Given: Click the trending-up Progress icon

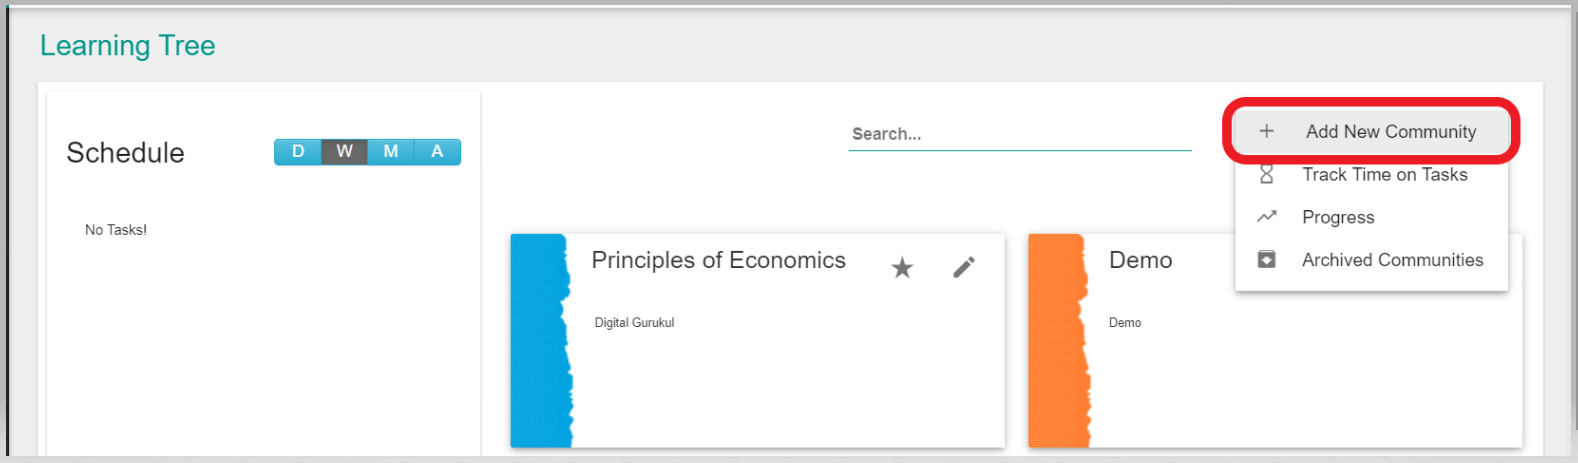Looking at the screenshot, I should coord(1266,217).
